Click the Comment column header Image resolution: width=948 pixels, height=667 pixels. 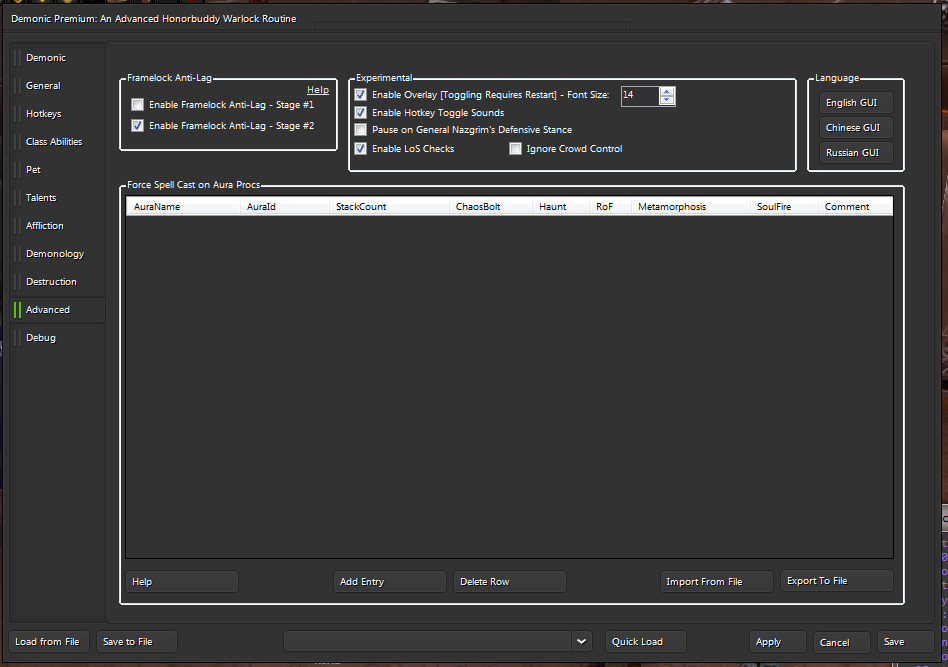coord(855,206)
